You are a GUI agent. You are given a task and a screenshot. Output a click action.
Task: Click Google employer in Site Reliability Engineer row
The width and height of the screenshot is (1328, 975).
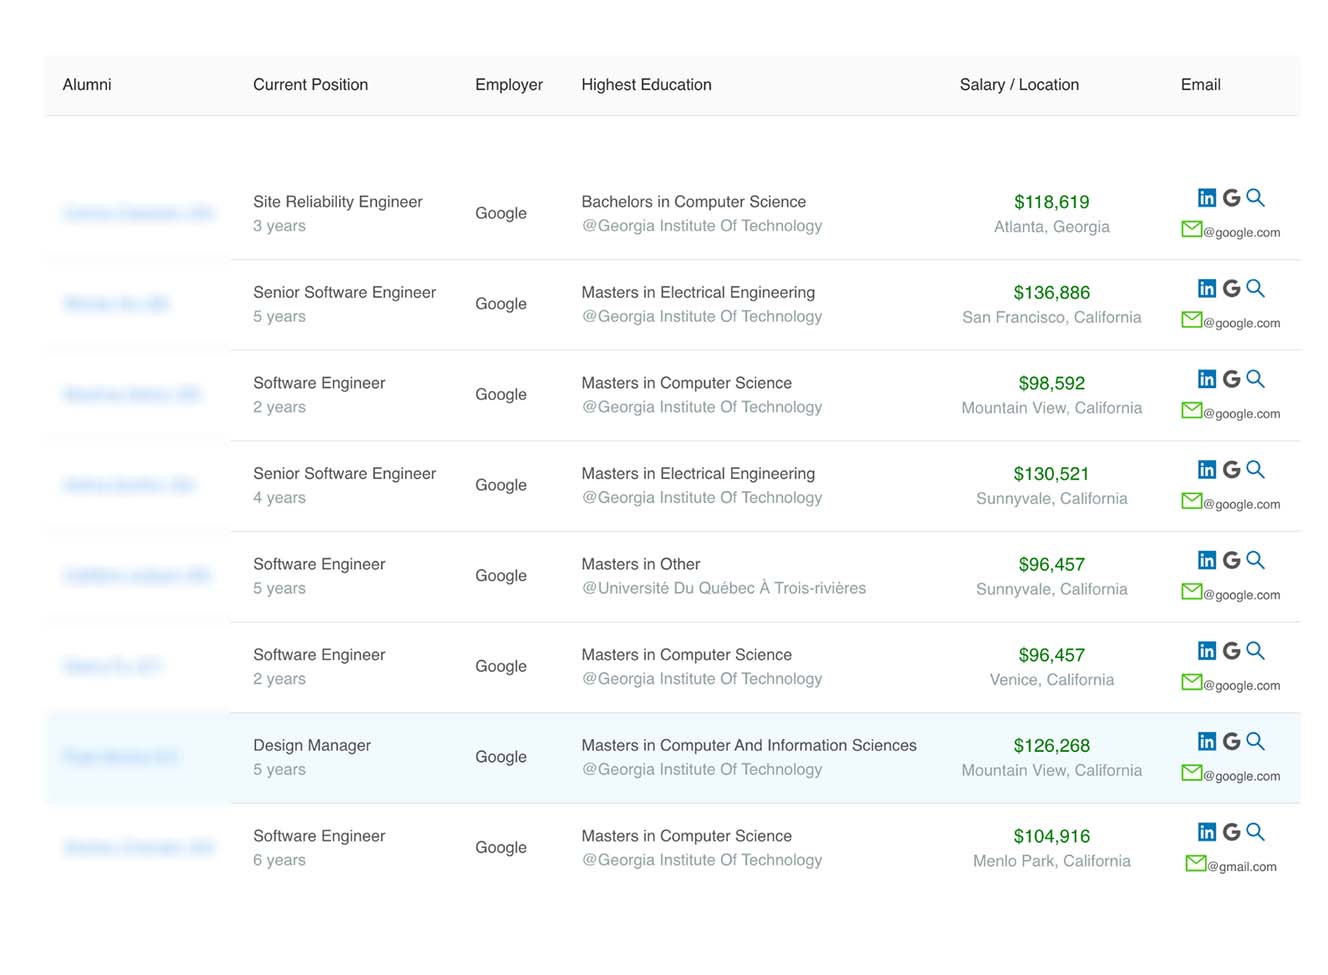click(501, 213)
